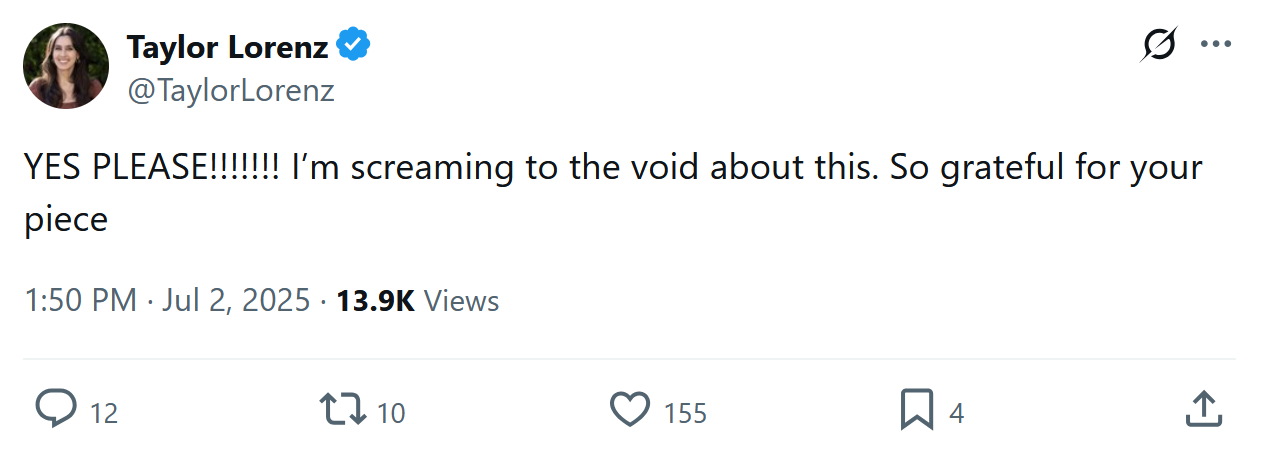Click the 155 likes count
The width and height of the screenshot is (1263, 454).
[x=685, y=413]
